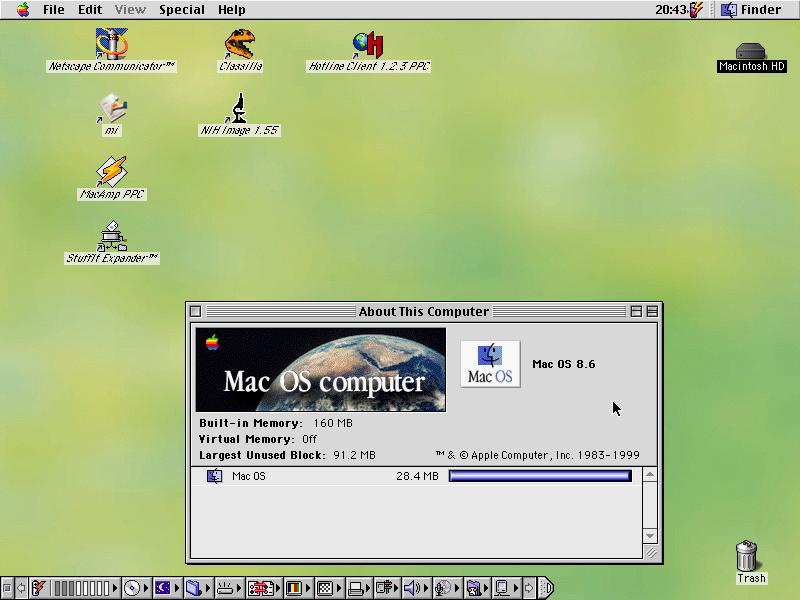Click the MacAmp PPC lightning icon

(x=112, y=171)
